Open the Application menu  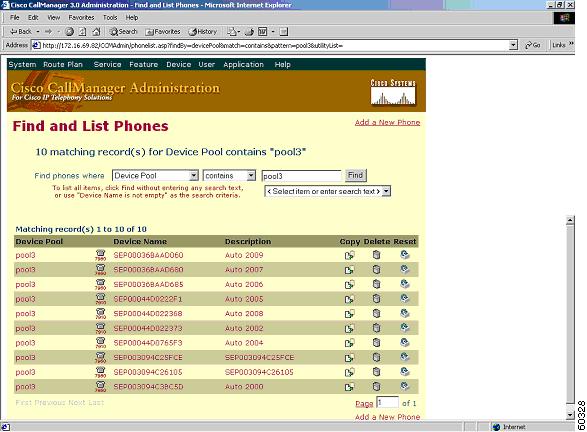click(x=243, y=64)
